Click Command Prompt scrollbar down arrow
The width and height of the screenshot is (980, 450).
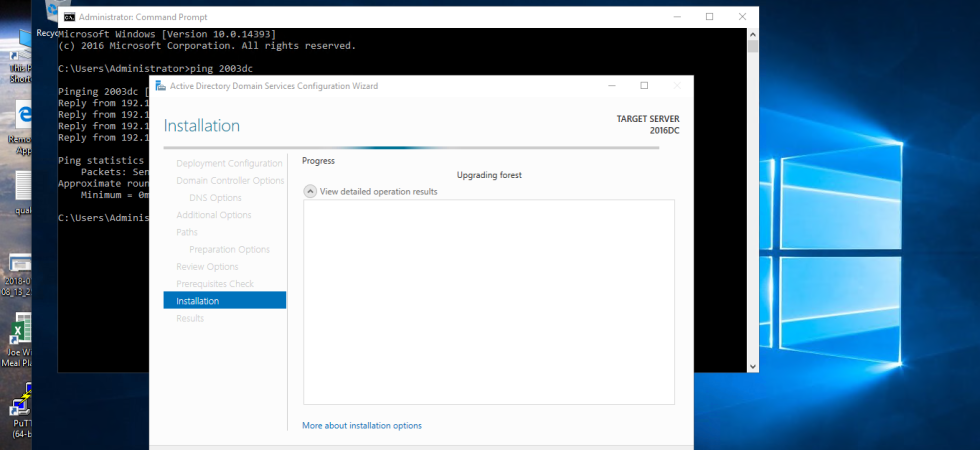pyautogui.click(x=752, y=366)
